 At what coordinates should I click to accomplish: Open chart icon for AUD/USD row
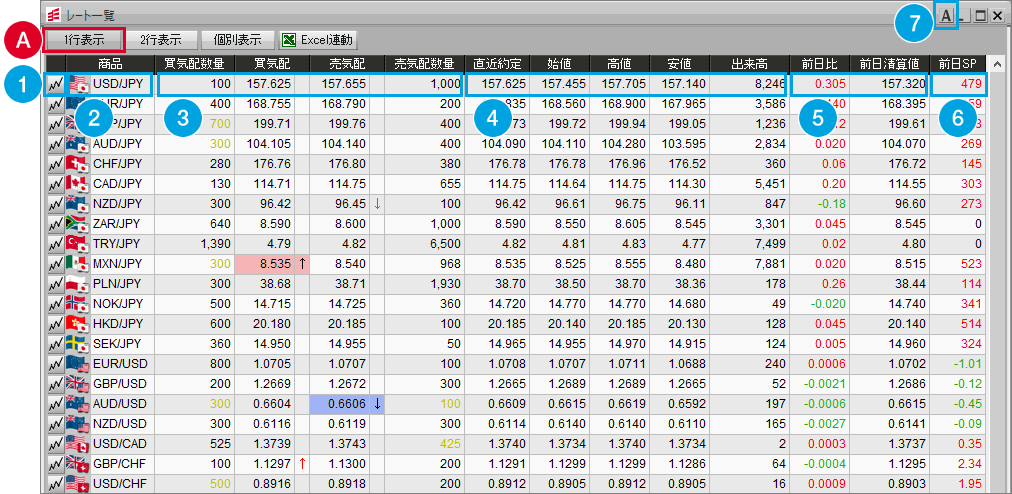coord(55,404)
